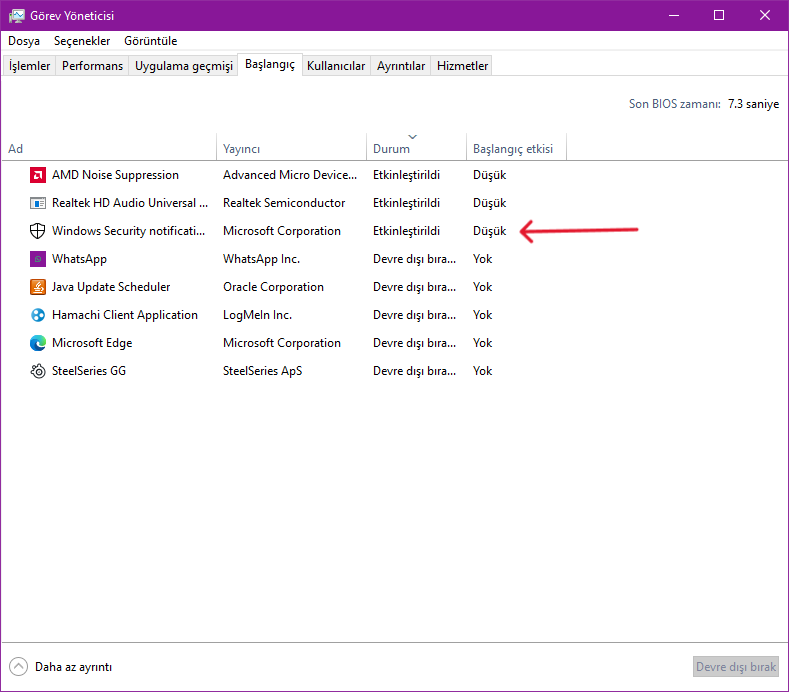The width and height of the screenshot is (789, 692).
Task: Click Devre dışı bıra... status in Java row
Action: (x=414, y=287)
